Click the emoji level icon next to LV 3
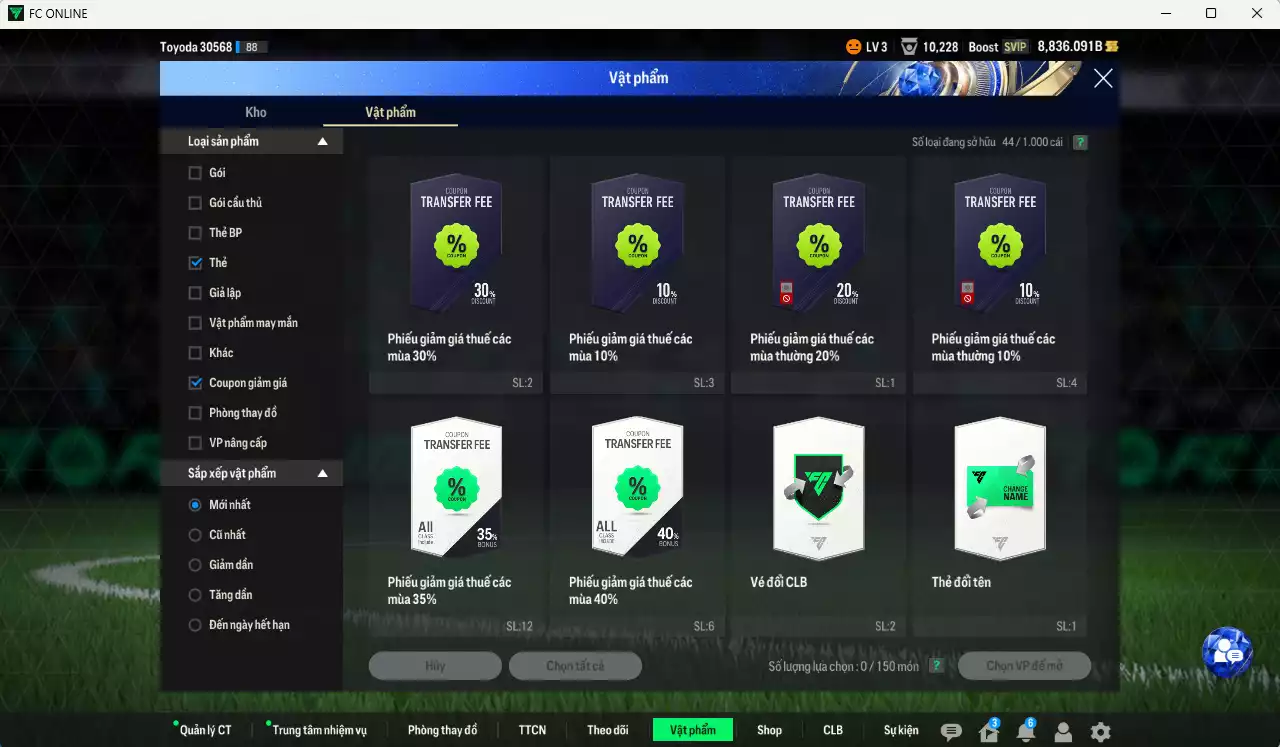The height and width of the screenshot is (747, 1280). coord(853,46)
